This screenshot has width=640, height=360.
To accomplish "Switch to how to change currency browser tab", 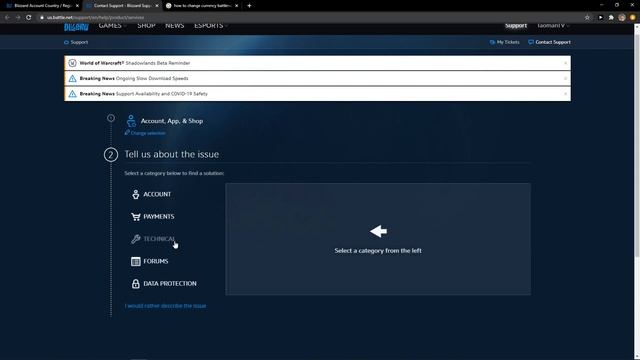I will click(202, 6).
